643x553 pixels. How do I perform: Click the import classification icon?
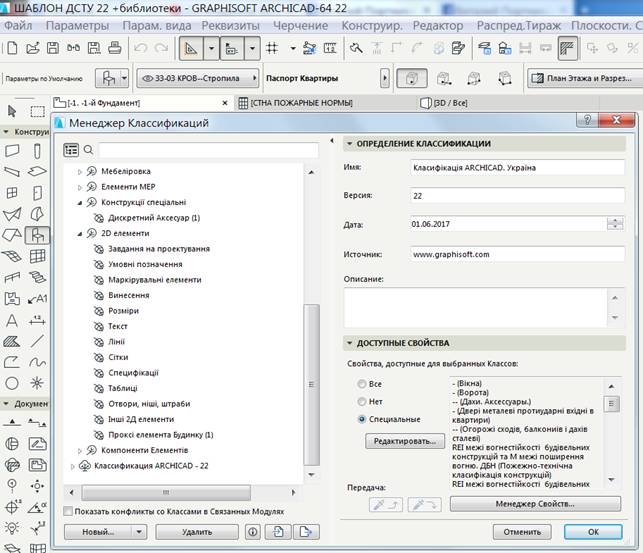click(x=278, y=532)
